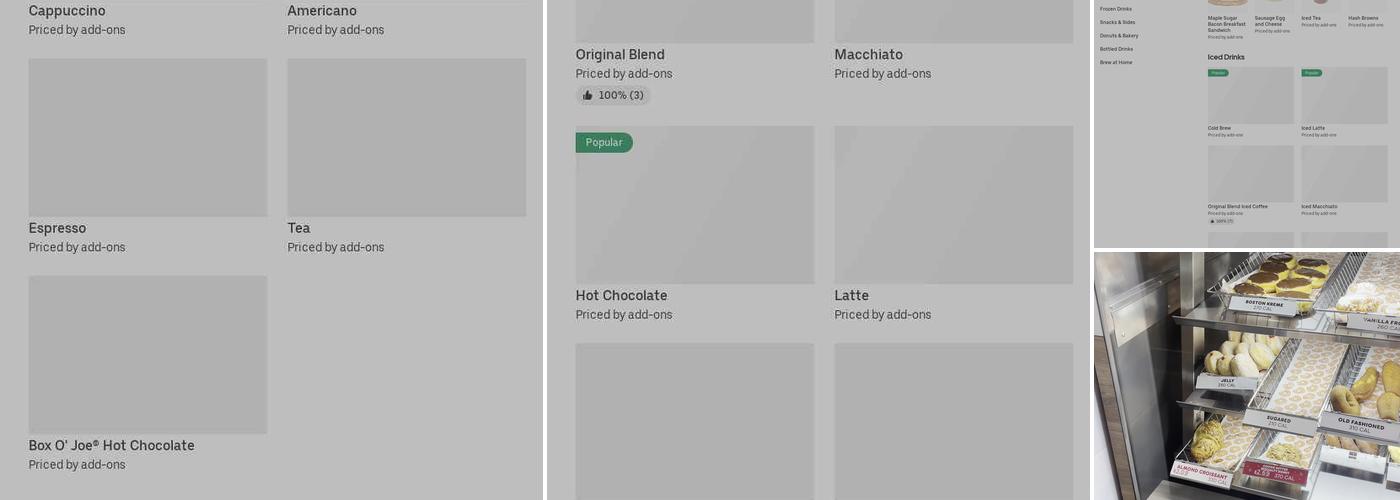Screen dimensions: 1400x500
Task: Jump to the Bottled Drinks section
Action: click(1116, 49)
